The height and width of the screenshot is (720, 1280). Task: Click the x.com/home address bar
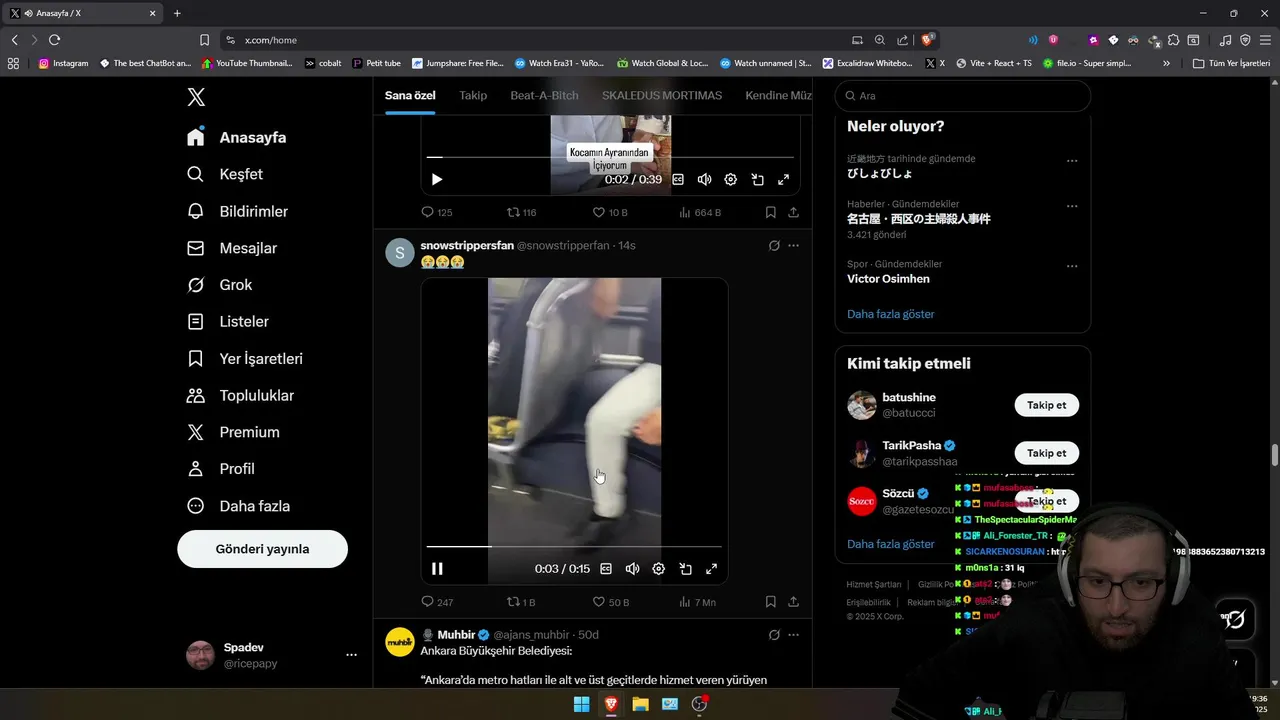pyautogui.click(x=540, y=40)
